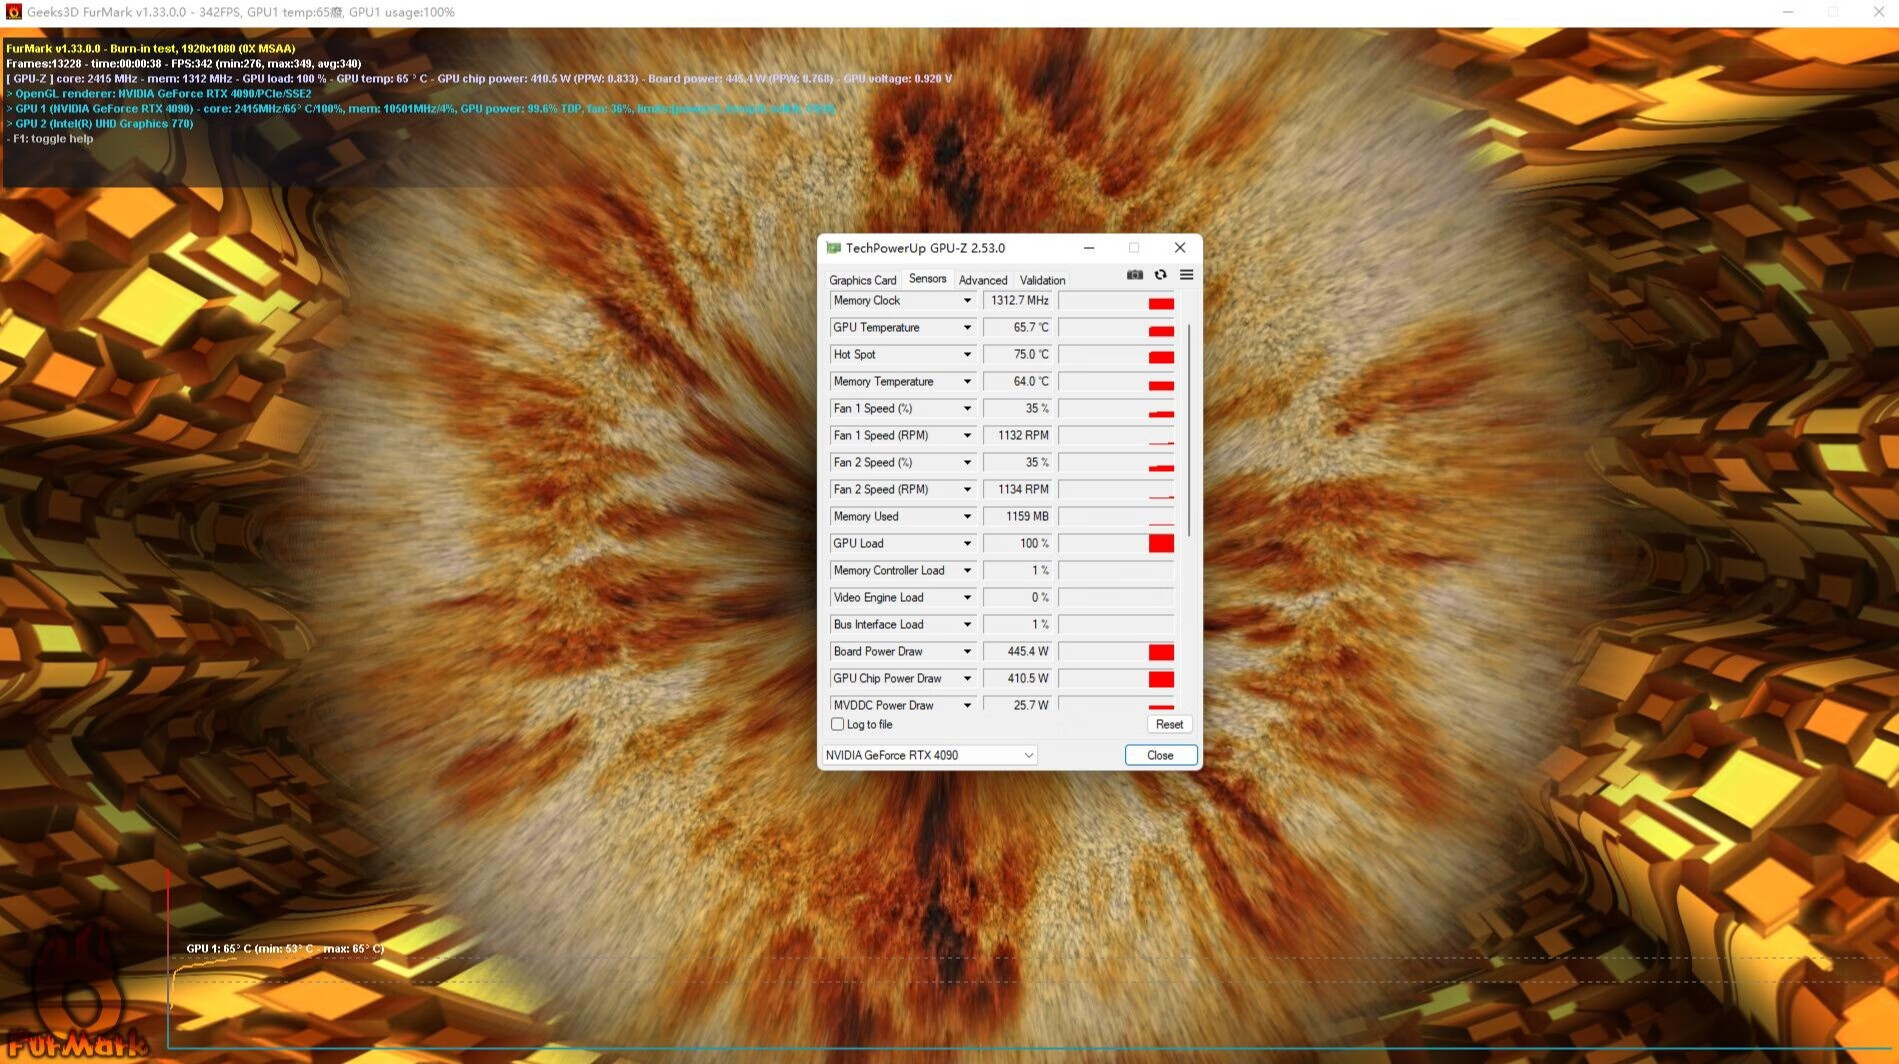Image resolution: width=1899 pixels, height=1064 pixels.
Task: Open the MVDDC Power Draw dropdown
Action: tap(967, 705)
